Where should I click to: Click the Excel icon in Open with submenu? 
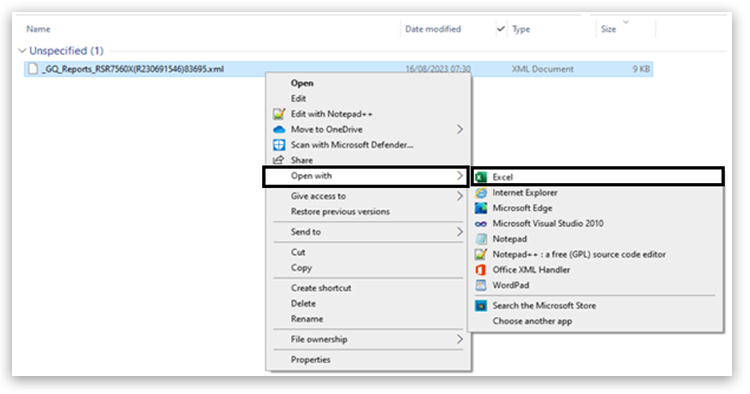(x=481, y=177)
